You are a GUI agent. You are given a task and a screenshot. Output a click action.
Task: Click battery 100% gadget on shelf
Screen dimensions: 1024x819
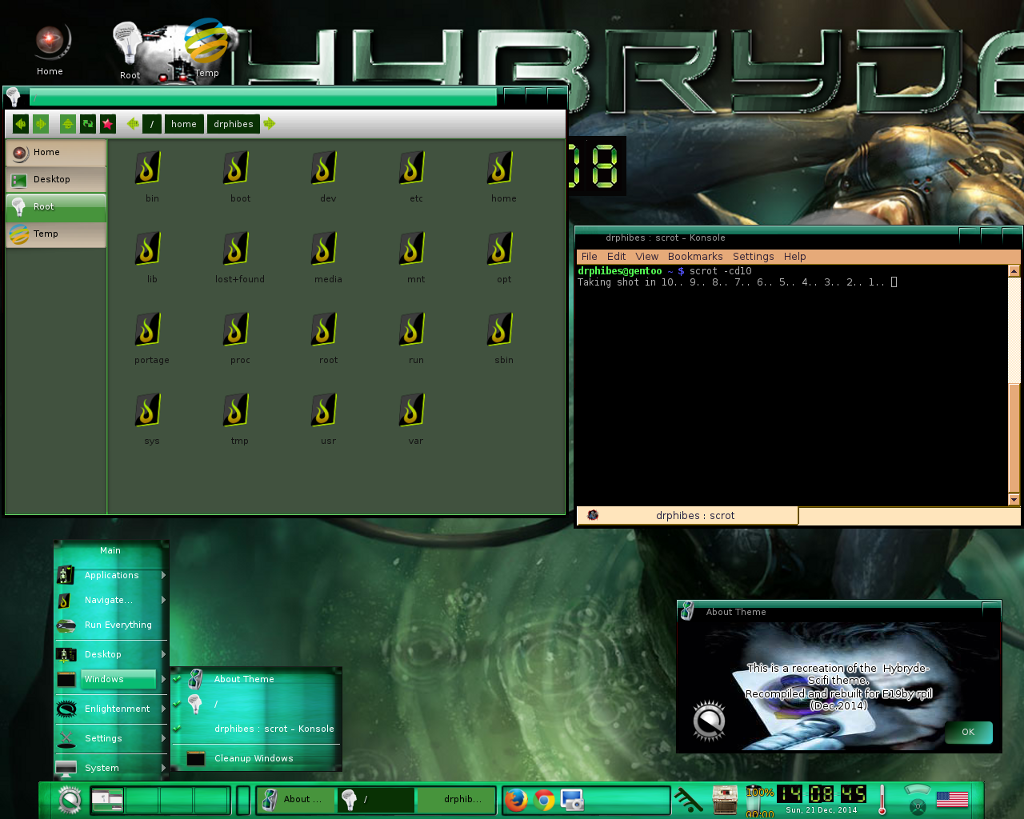(759, 800)
